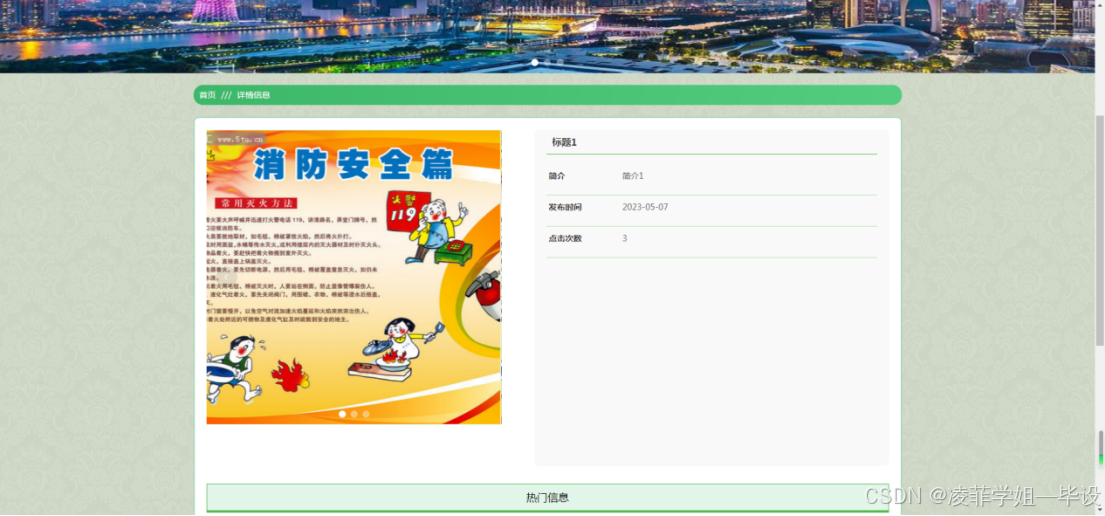Select first dot of poster image carousel

click(x=342, y=414)
